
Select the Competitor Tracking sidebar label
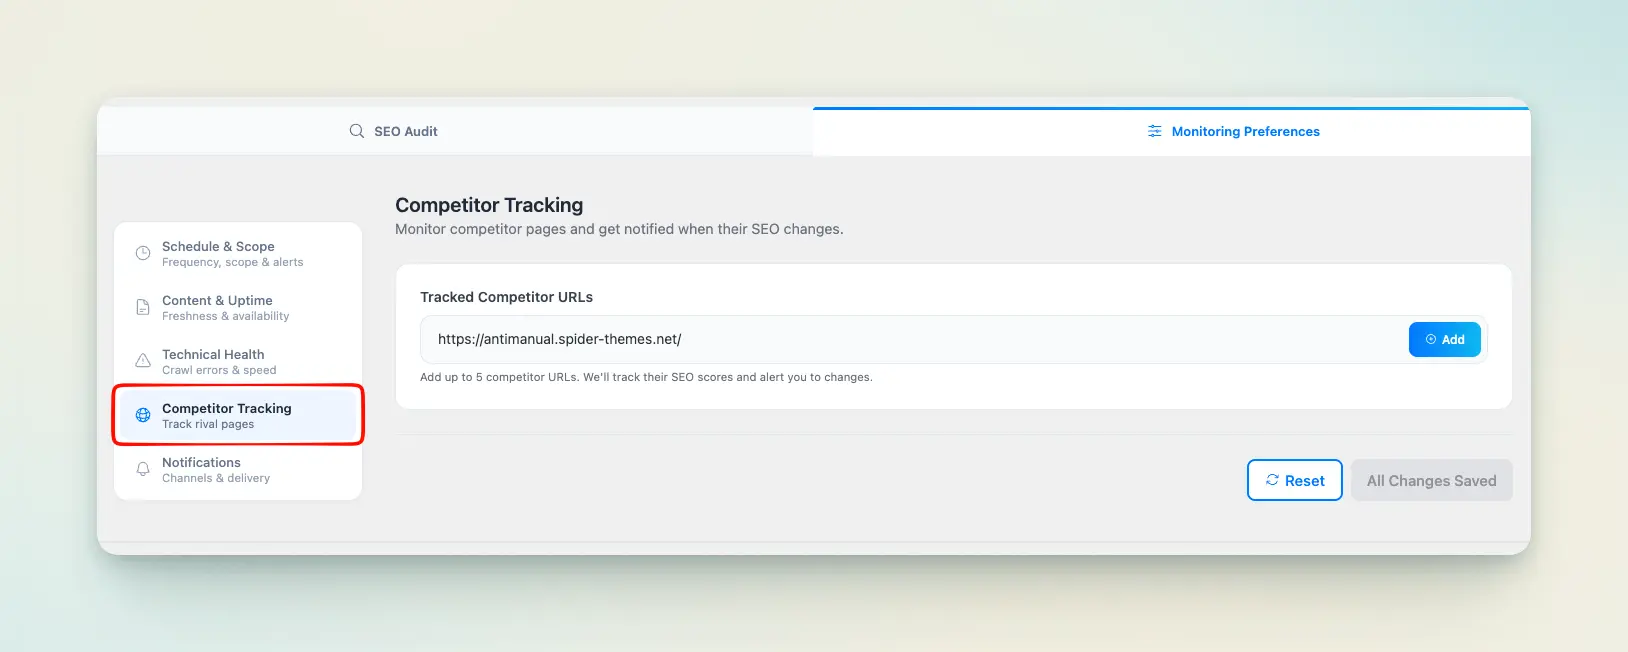pos(227,409)
